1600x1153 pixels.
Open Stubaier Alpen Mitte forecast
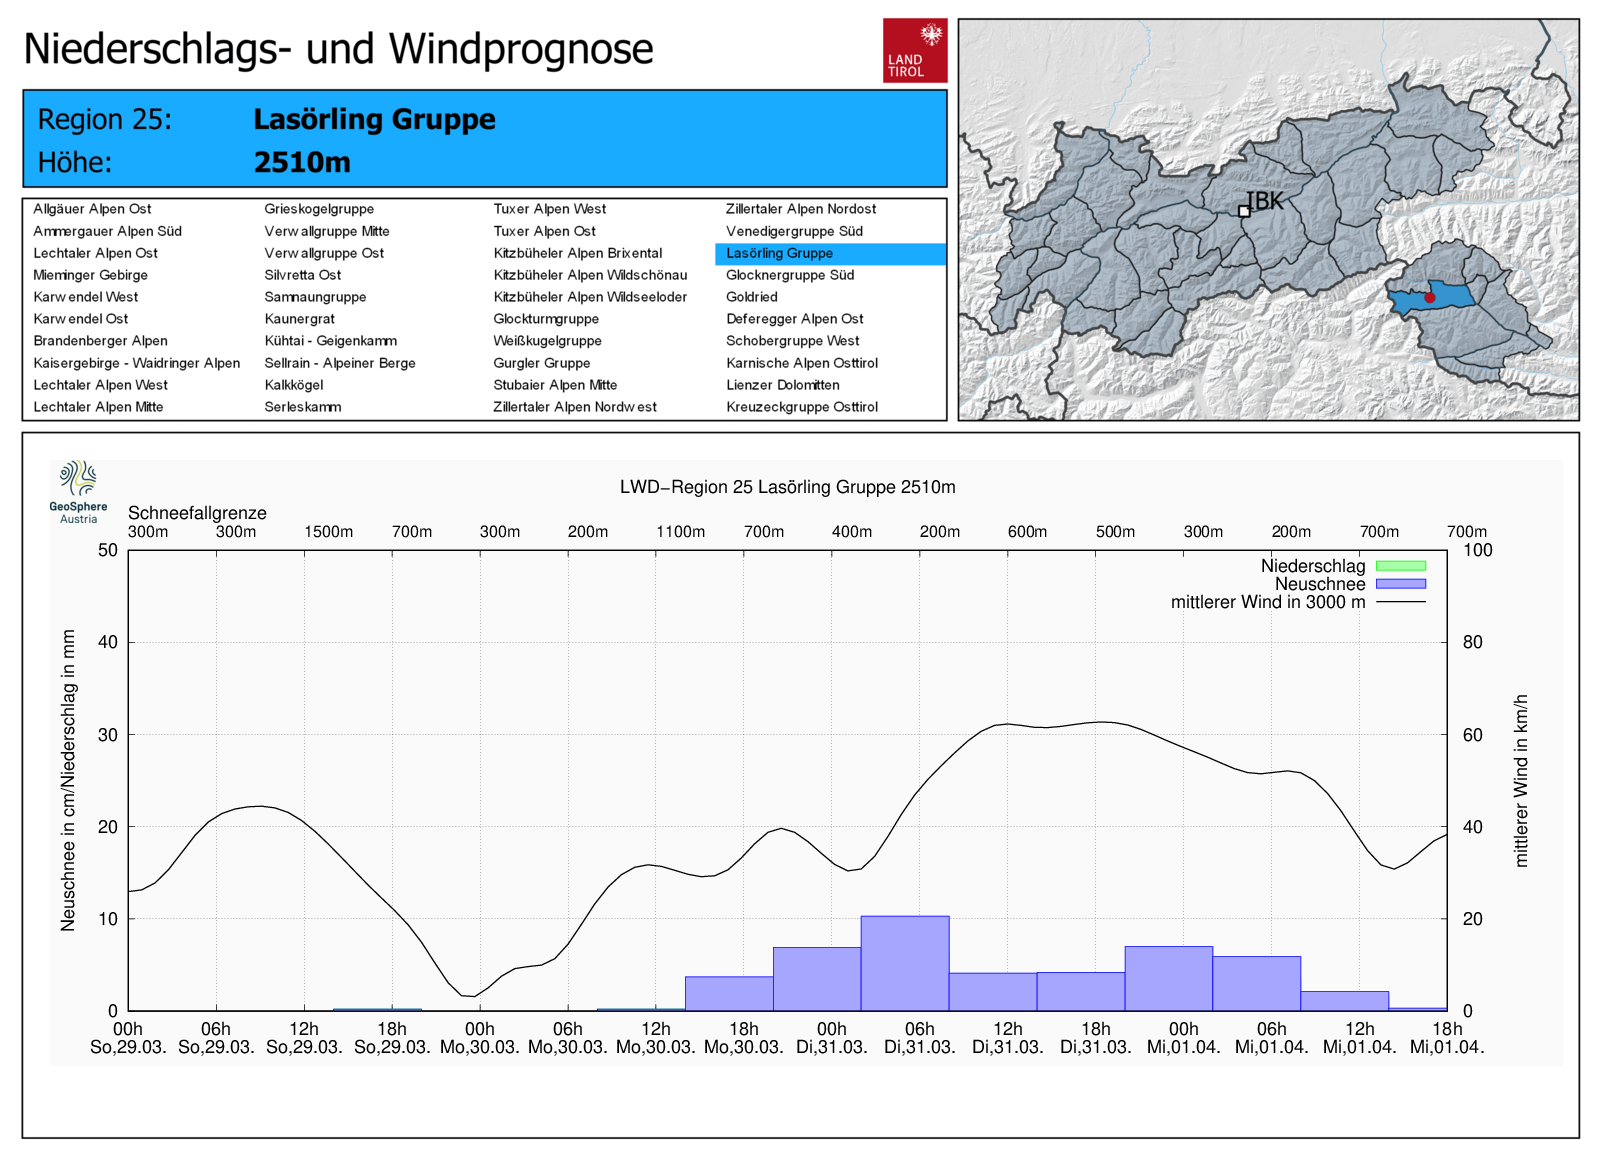pos(555,385)
